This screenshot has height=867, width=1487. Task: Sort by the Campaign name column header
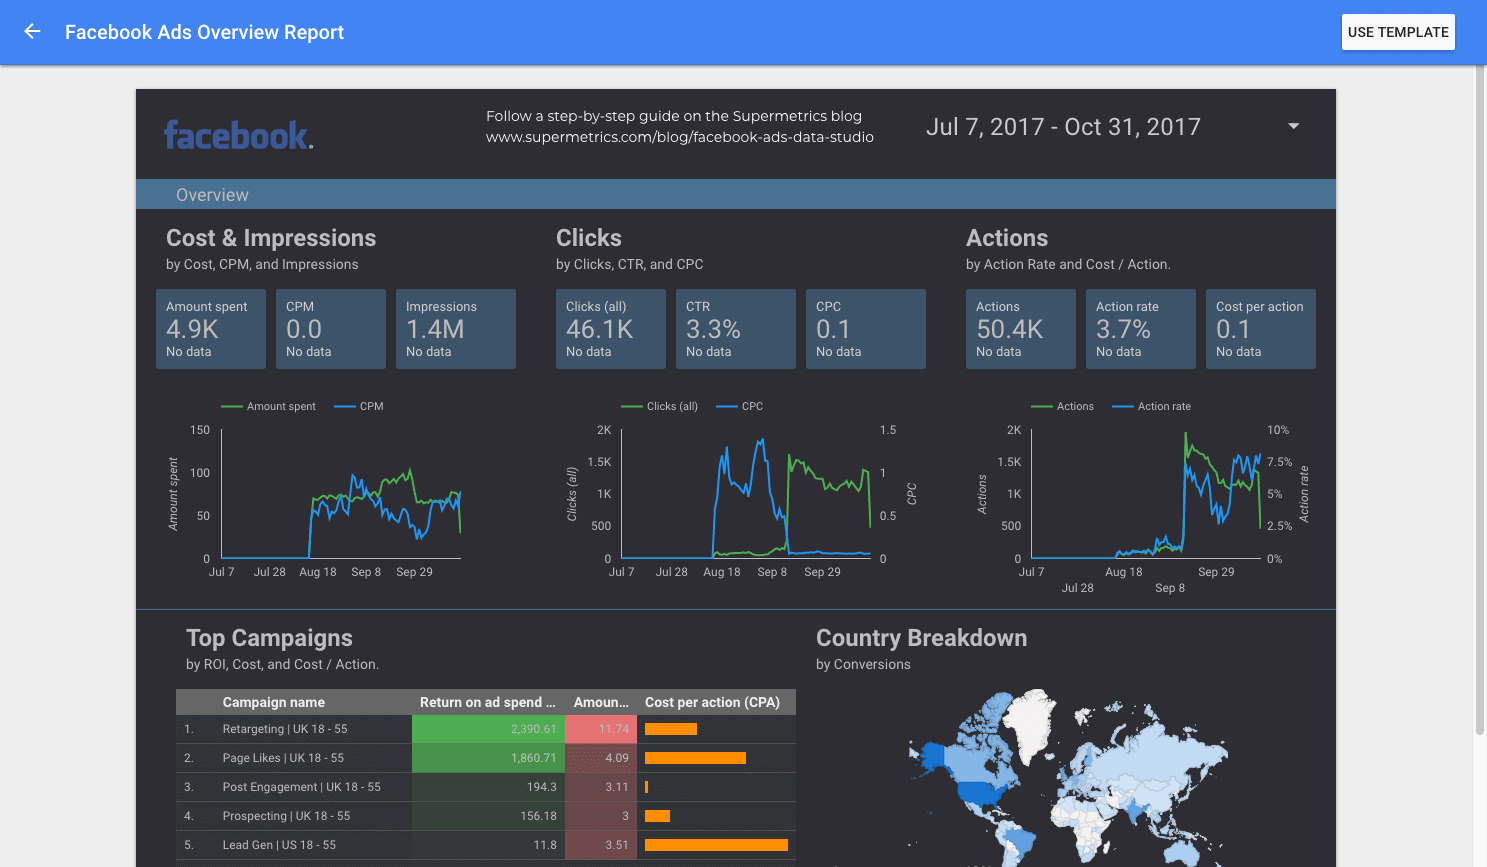(x=275, y=701)
